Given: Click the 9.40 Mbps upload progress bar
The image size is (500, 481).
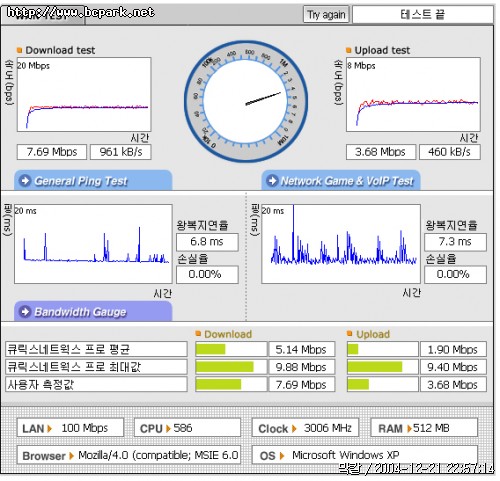Looking at the screenshot, I should 382,367.
